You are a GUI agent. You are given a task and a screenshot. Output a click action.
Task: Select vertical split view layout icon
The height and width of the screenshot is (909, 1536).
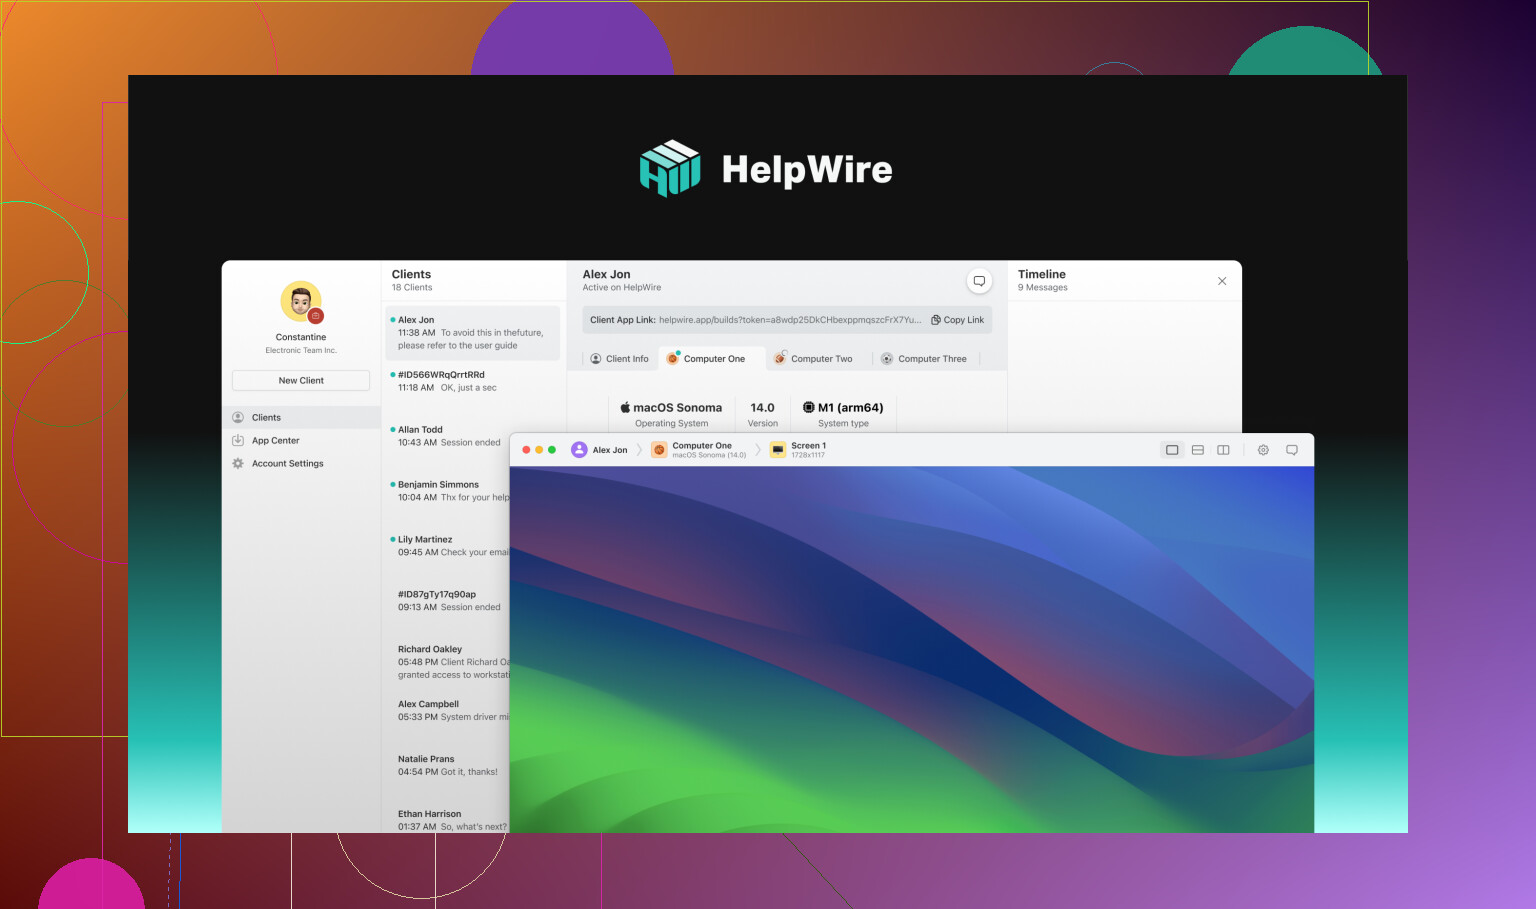click(x=1223, y=450)
